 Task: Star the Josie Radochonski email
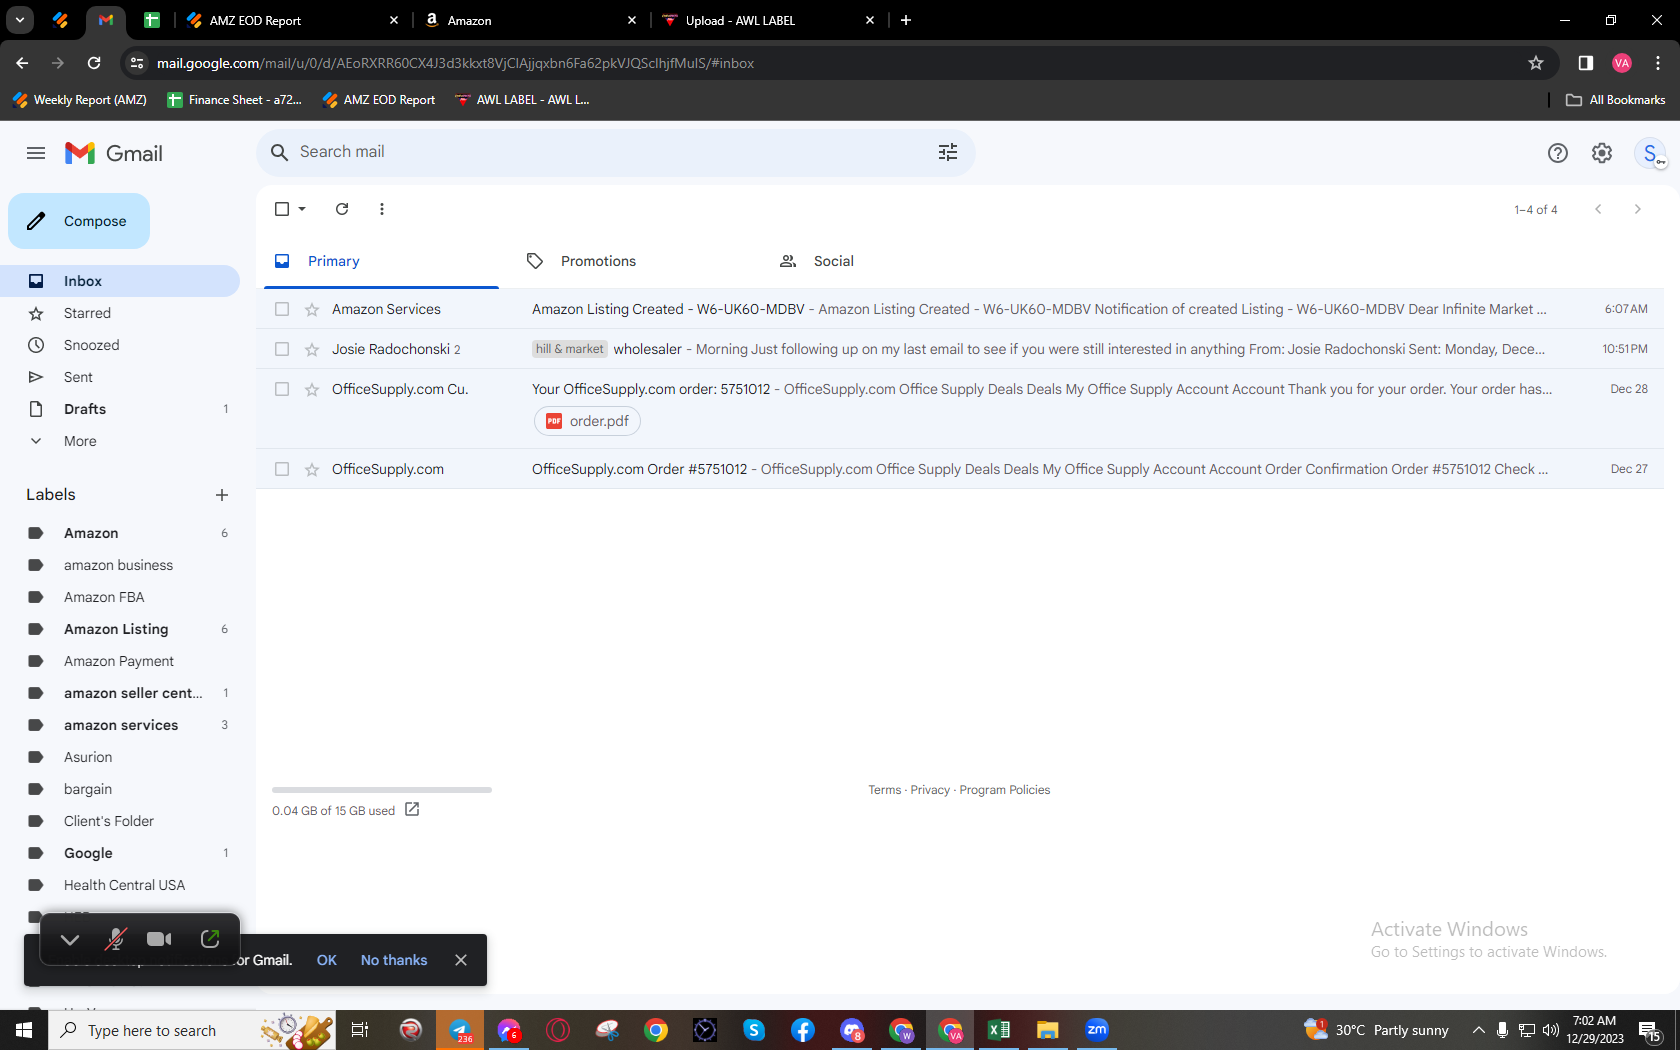[x=312, y=349]
